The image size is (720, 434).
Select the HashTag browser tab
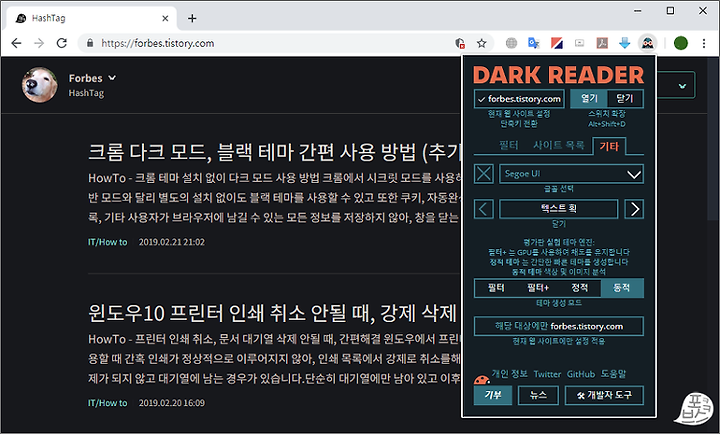(92, 18)
